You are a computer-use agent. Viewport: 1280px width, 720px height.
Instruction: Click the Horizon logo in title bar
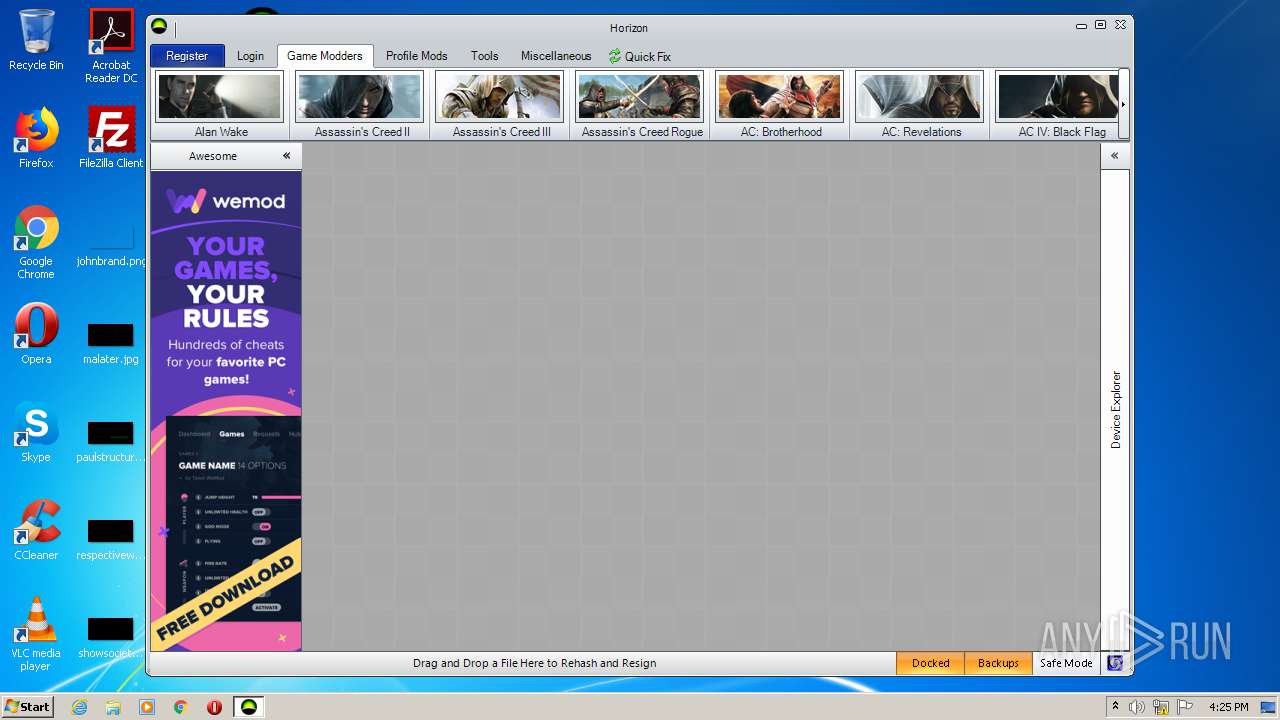[x=159, y=27]
